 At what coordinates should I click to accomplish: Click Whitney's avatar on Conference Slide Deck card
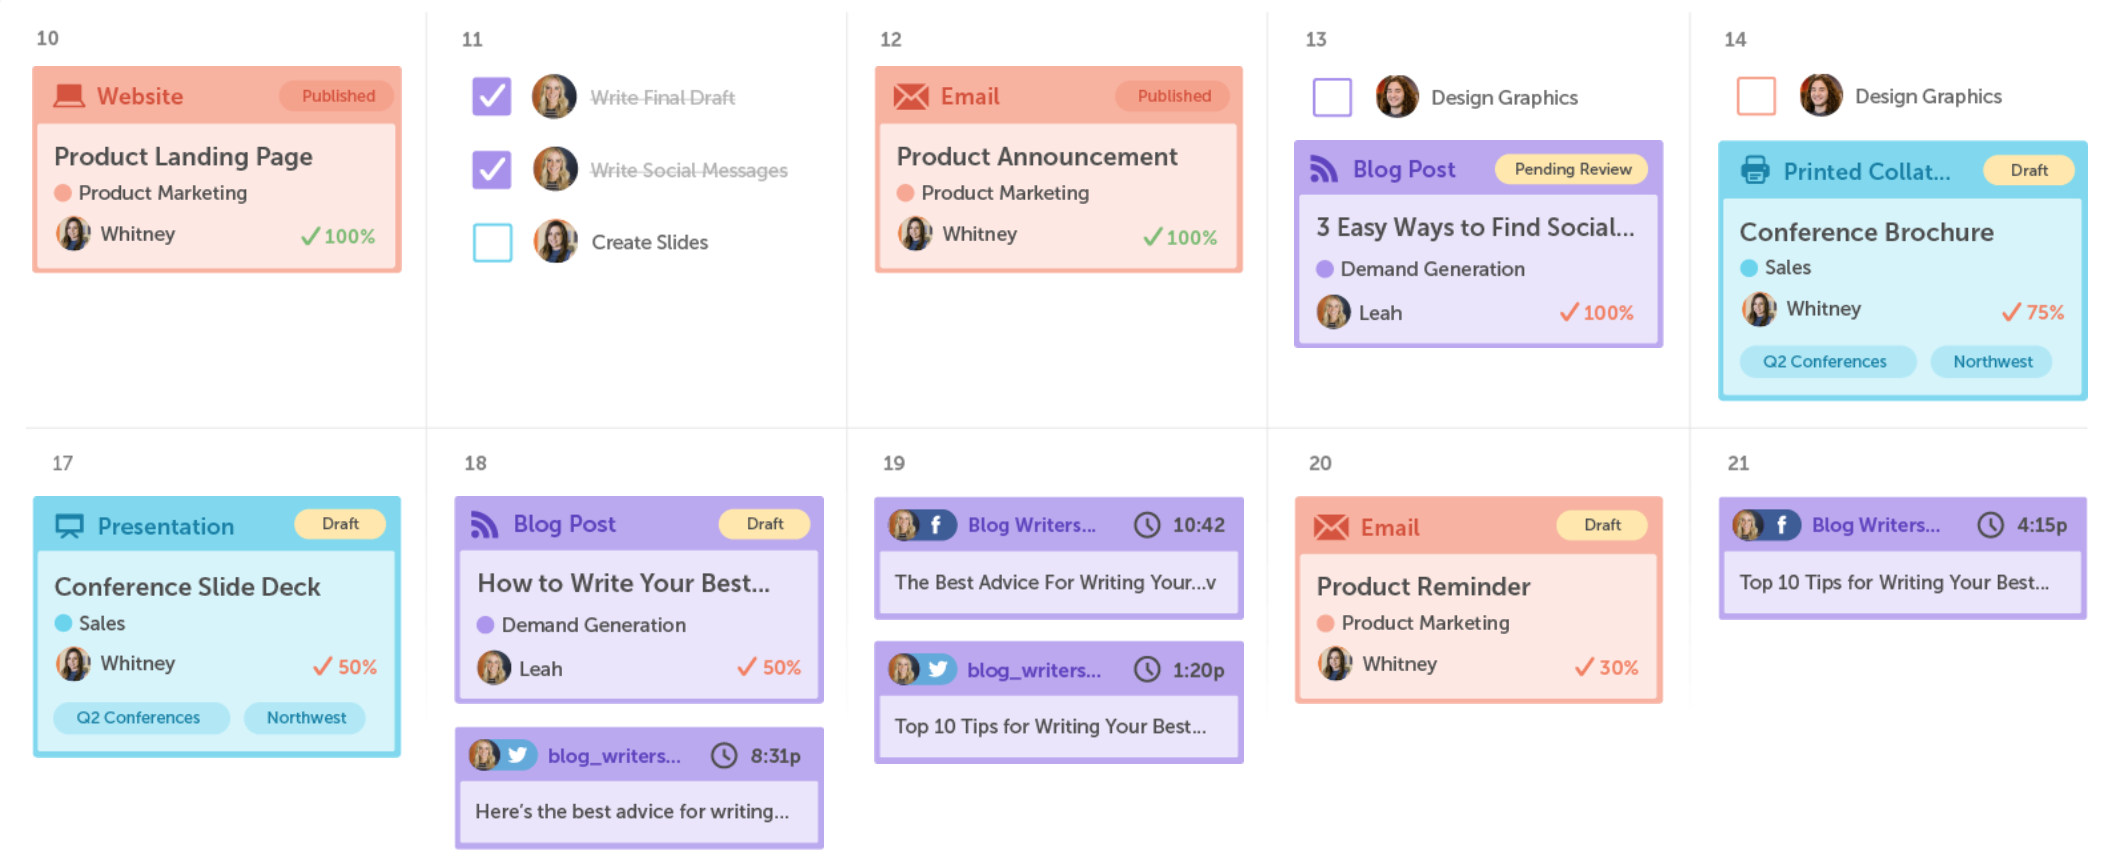(x=73, y=663)
